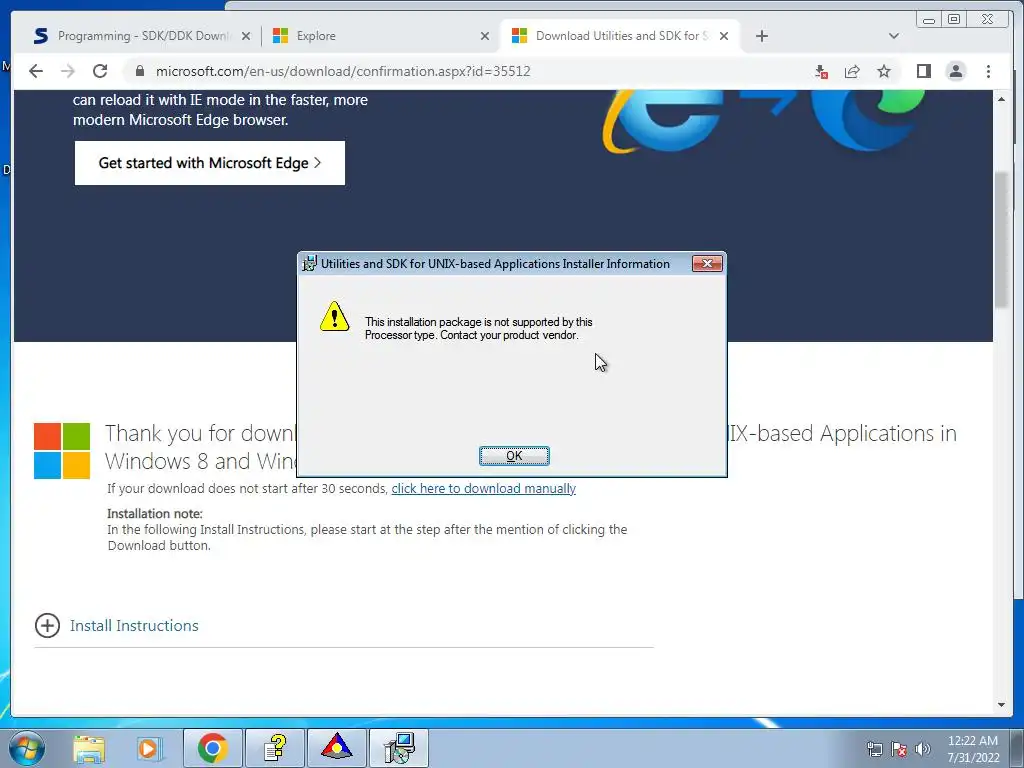Toggle the Chrome side panel

coord(923,71)
